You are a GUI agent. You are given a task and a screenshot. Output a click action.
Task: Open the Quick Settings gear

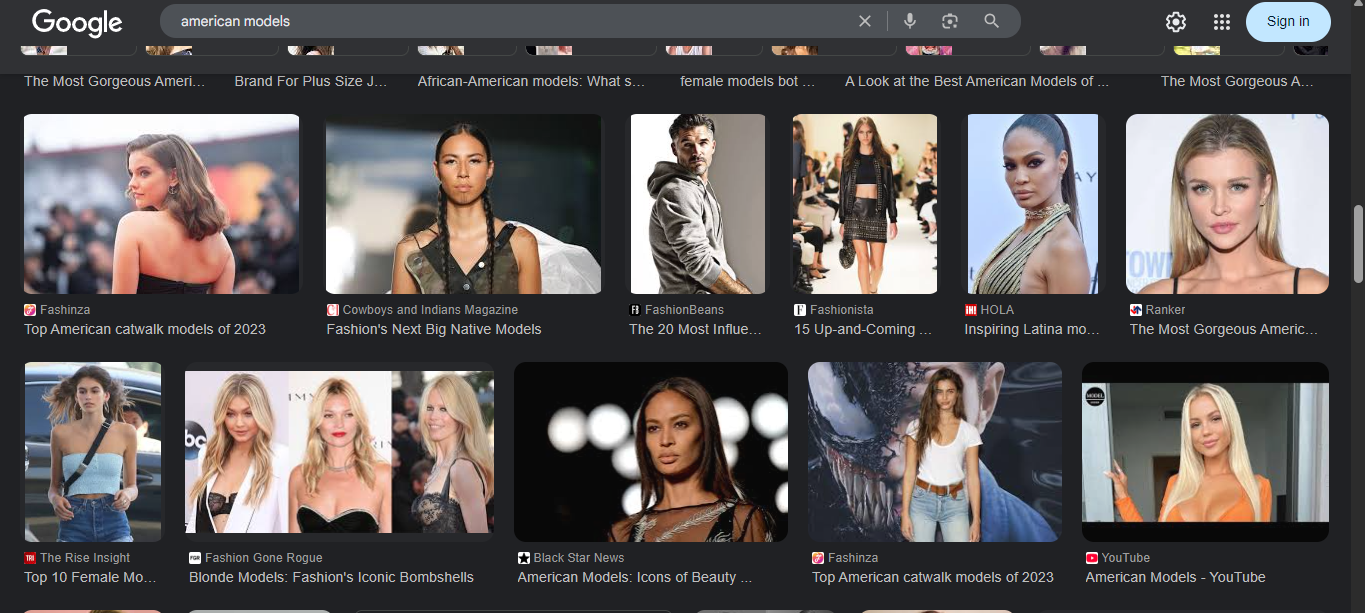click(1176, 22)
